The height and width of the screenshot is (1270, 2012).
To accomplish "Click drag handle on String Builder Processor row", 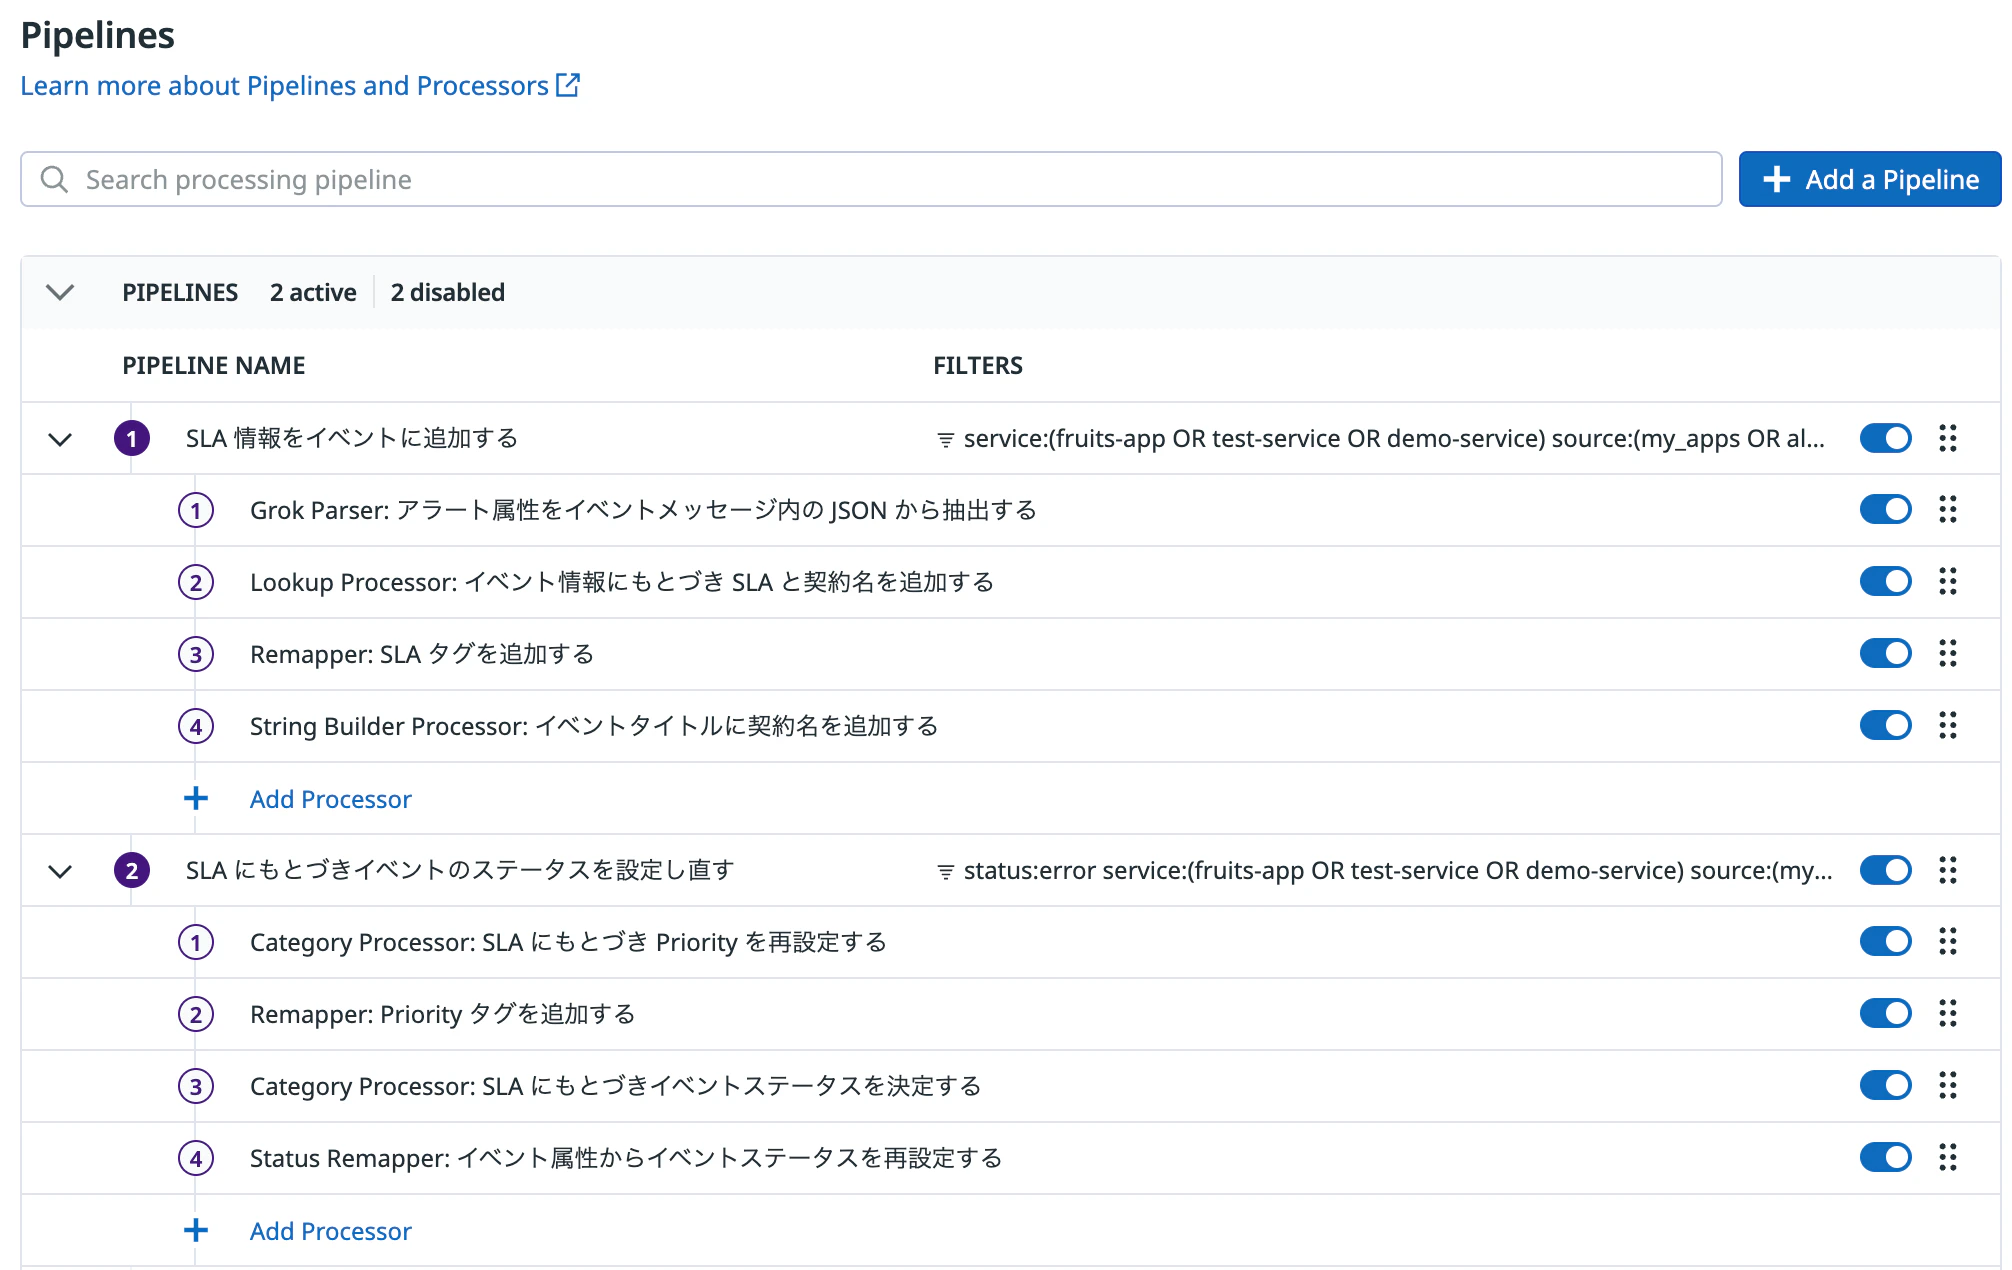I will (1947, 726).
